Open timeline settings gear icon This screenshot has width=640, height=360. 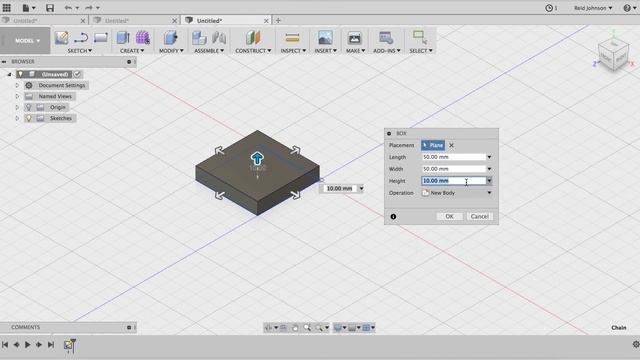(x=636, y=344)
